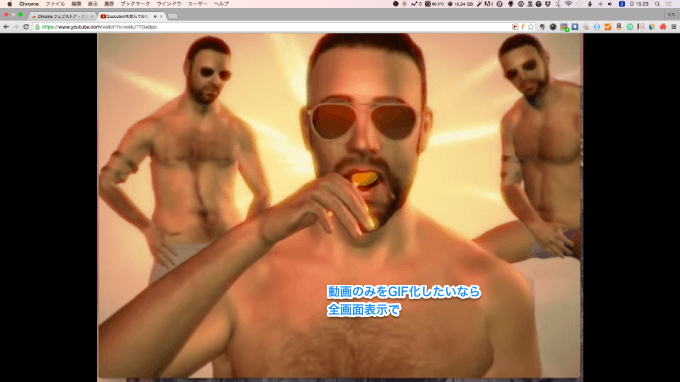Click the menu bar clock showing 15:23
Screen dimensions: 680x382
639,4
